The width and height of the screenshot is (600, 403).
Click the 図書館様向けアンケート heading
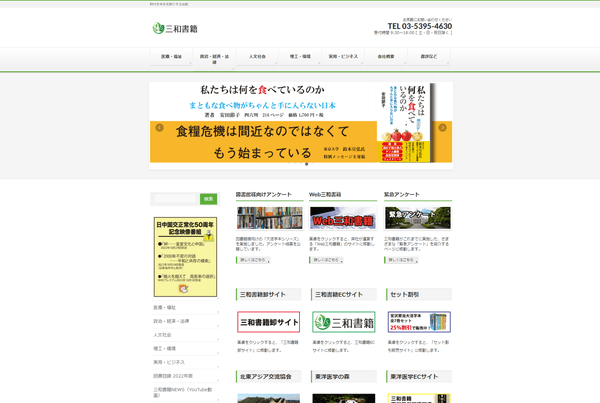click(x=264, y=194)
